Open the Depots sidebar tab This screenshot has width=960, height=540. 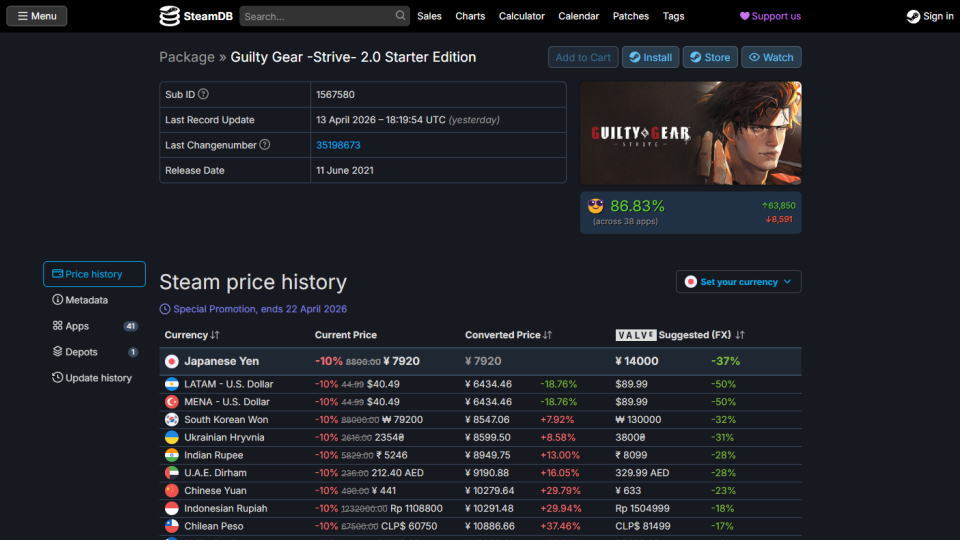point(81,352)
